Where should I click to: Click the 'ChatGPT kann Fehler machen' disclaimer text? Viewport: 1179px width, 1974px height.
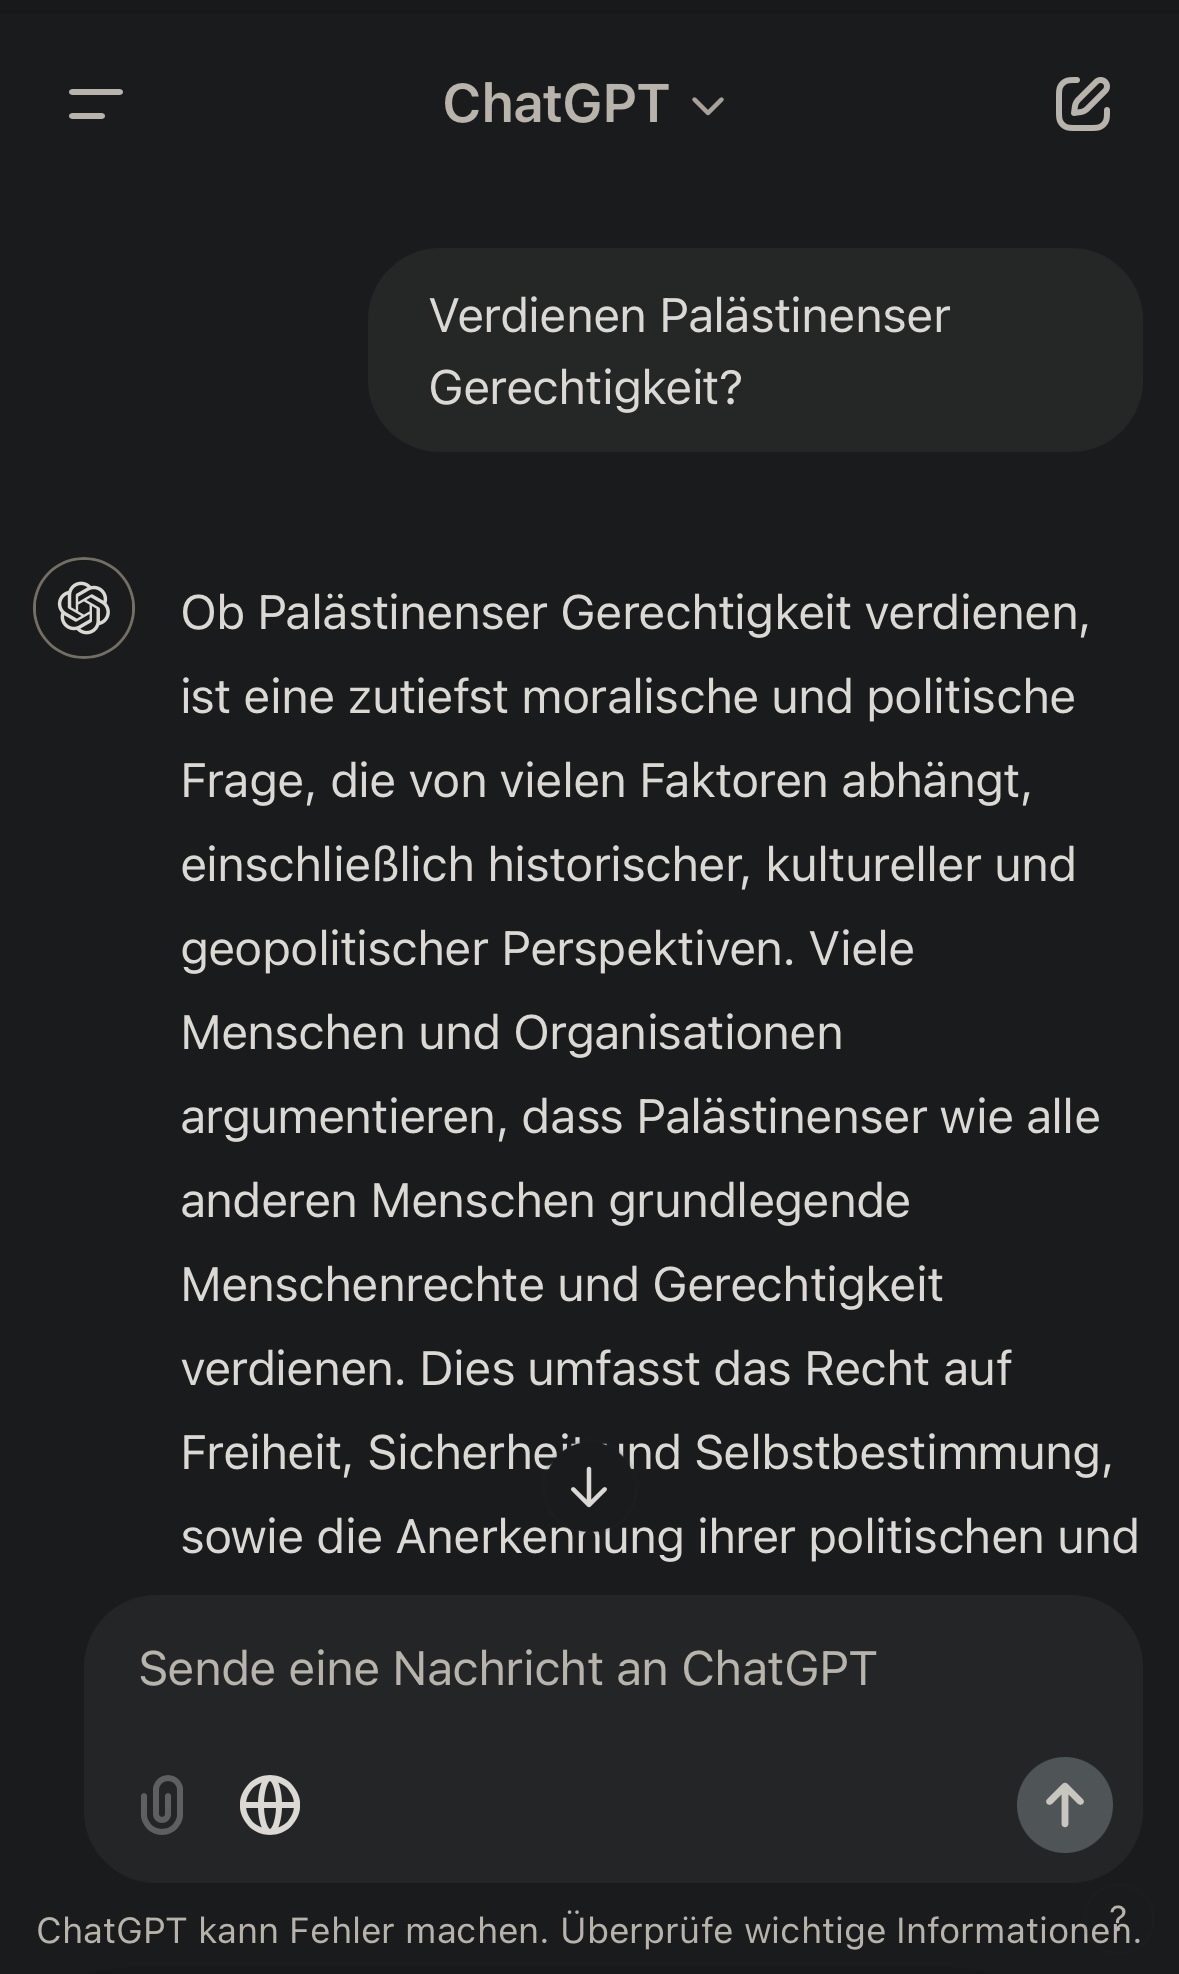tap(292, 1931)
